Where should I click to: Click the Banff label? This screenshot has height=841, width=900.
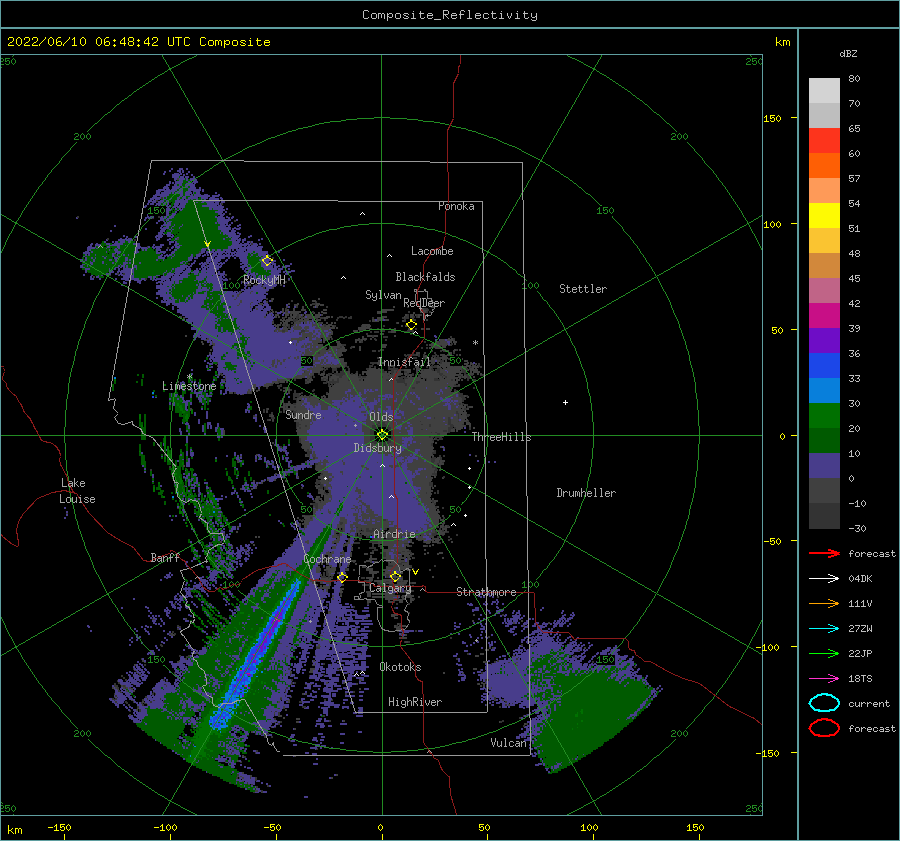[x=165, y=557]
